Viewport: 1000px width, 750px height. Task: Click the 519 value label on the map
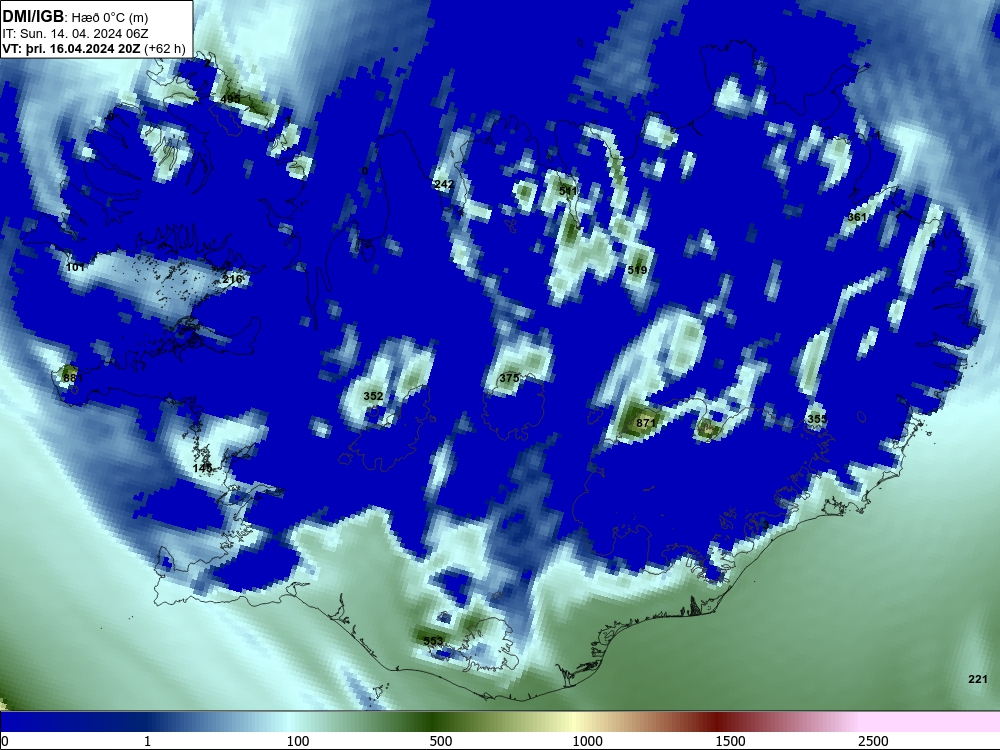(637, 270)
